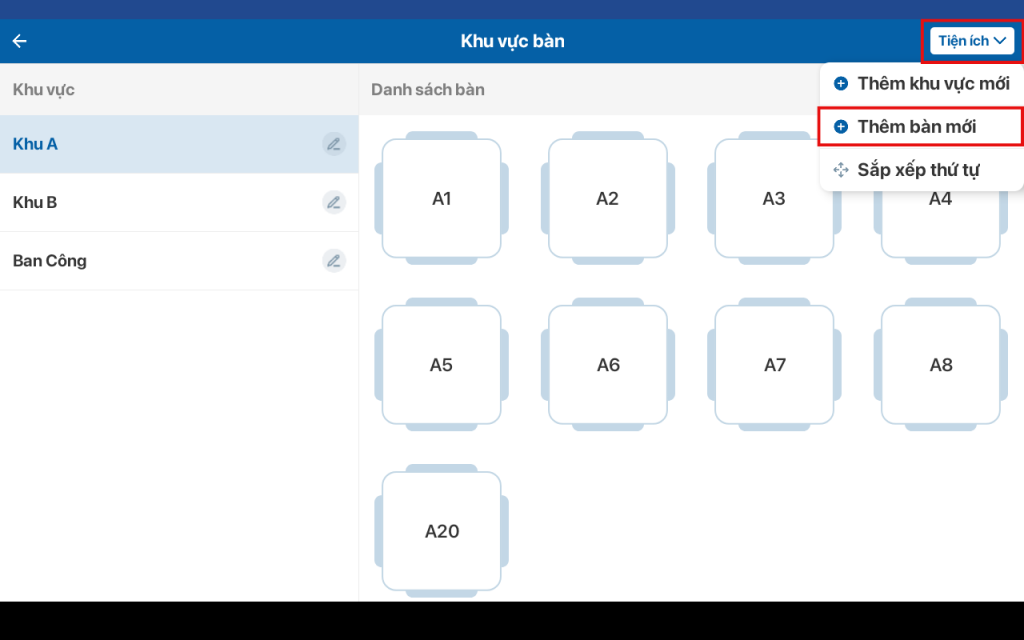Click the pencil icon for Khu B
Image resolution: width=1024 pixels, height=640 pixels.
point(334,202)
